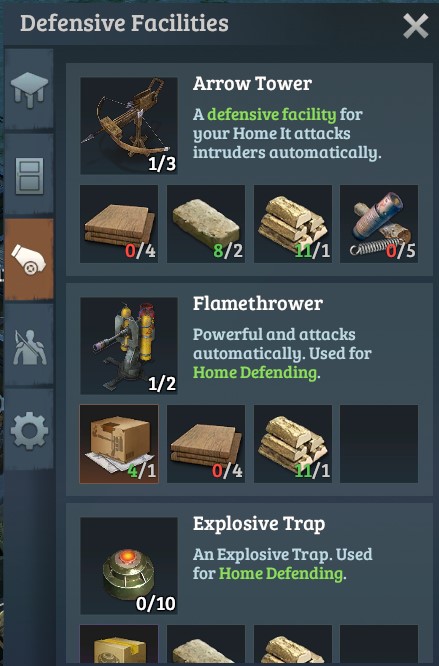Screen dimensions: 439x666
Task: Select the scrap parts material showing 0/5
Action: (x=379, y=223)
